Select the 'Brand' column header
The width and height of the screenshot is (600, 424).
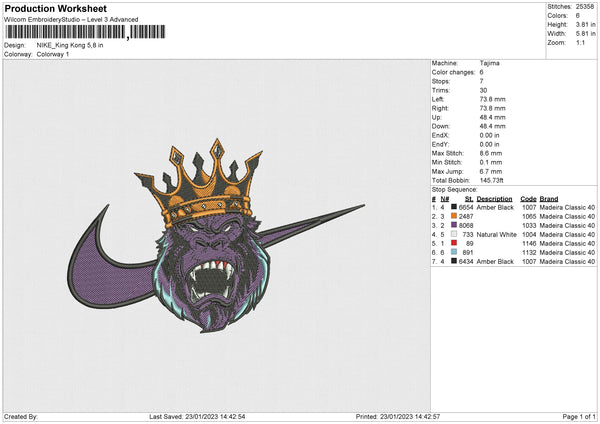pos(549,199)
